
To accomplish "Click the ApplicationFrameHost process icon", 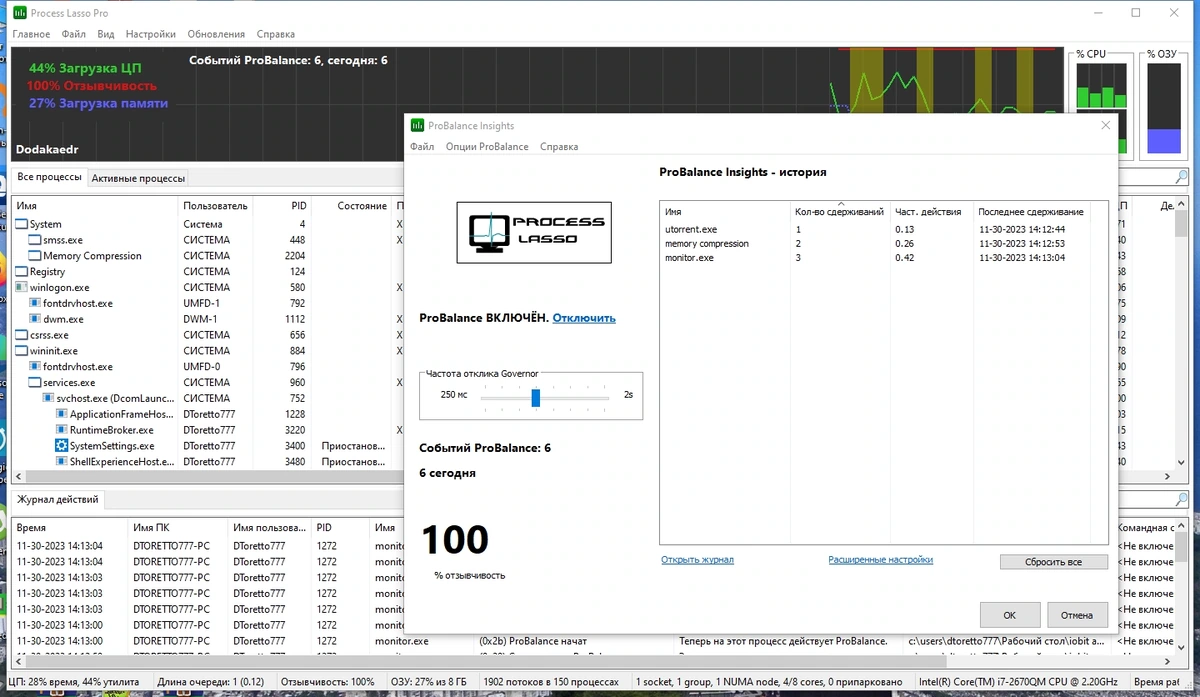I will (61, 414).
